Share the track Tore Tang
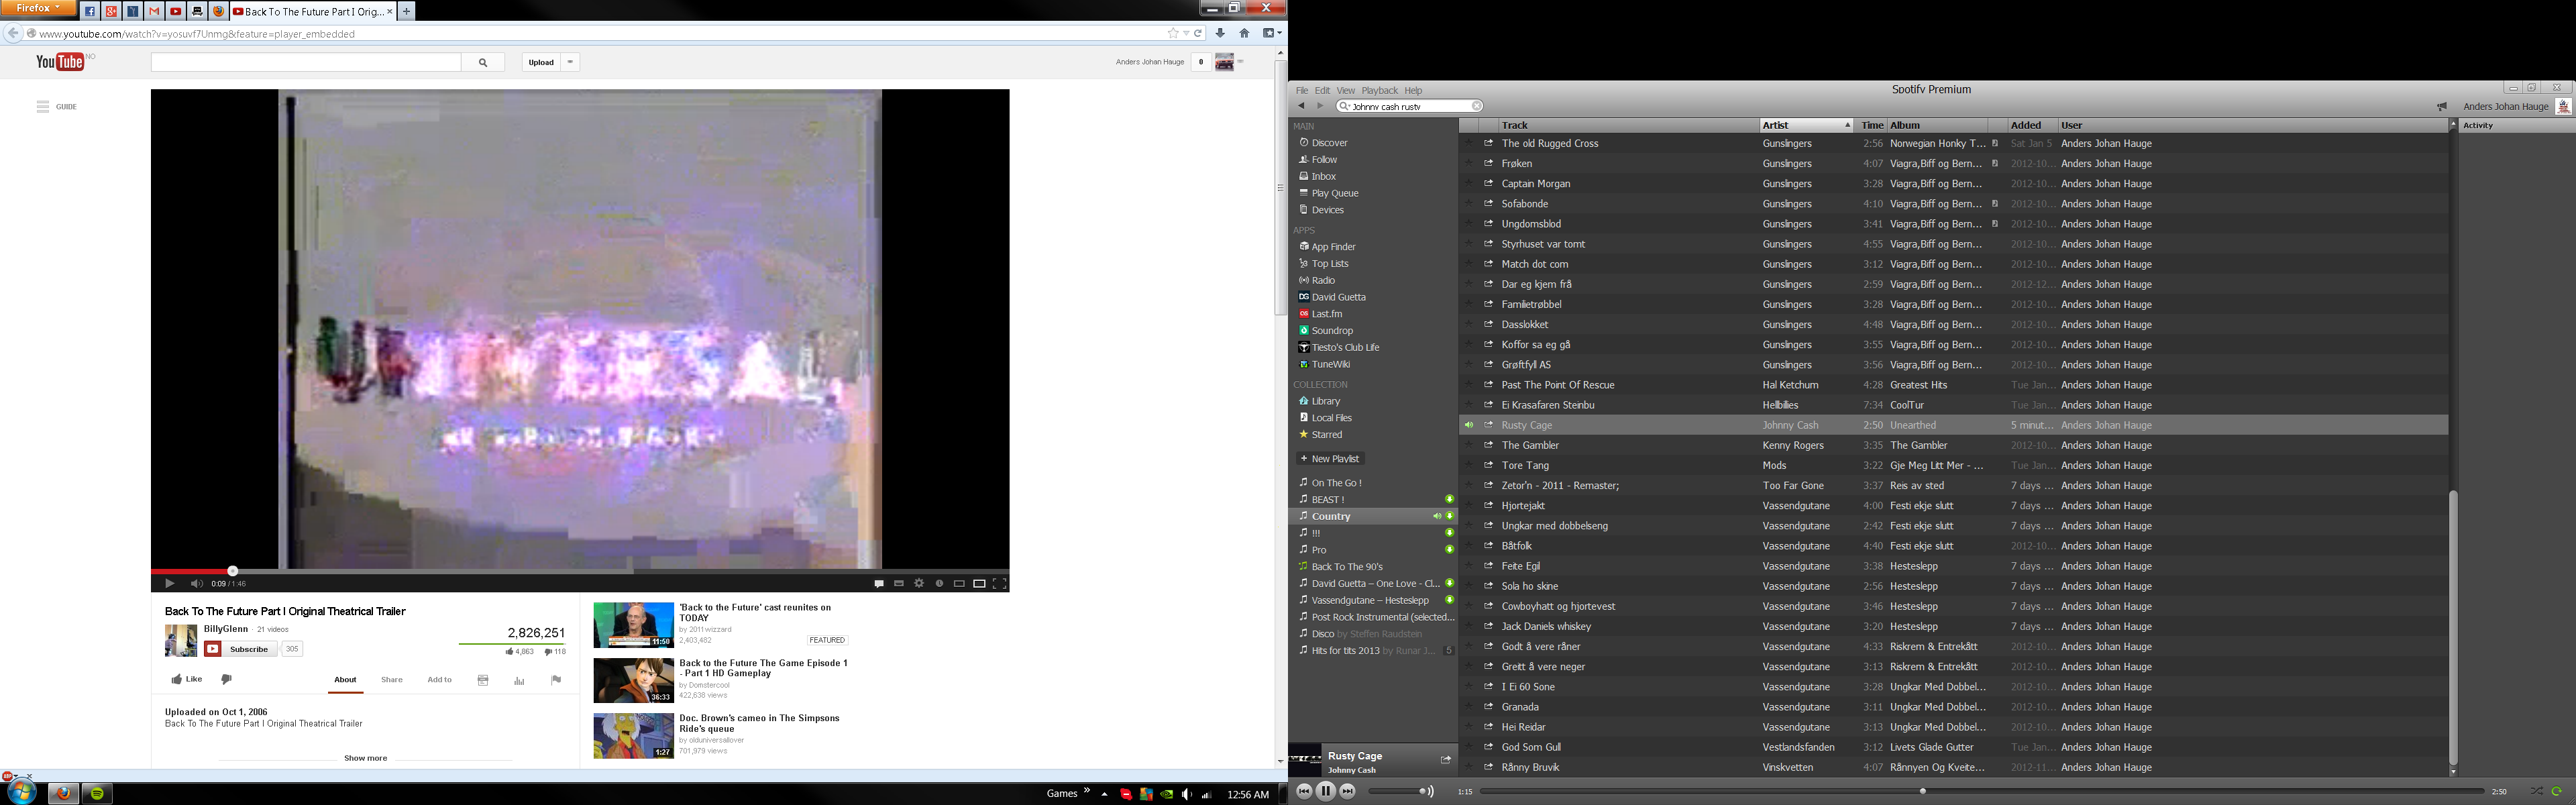 pos(1488,465)
